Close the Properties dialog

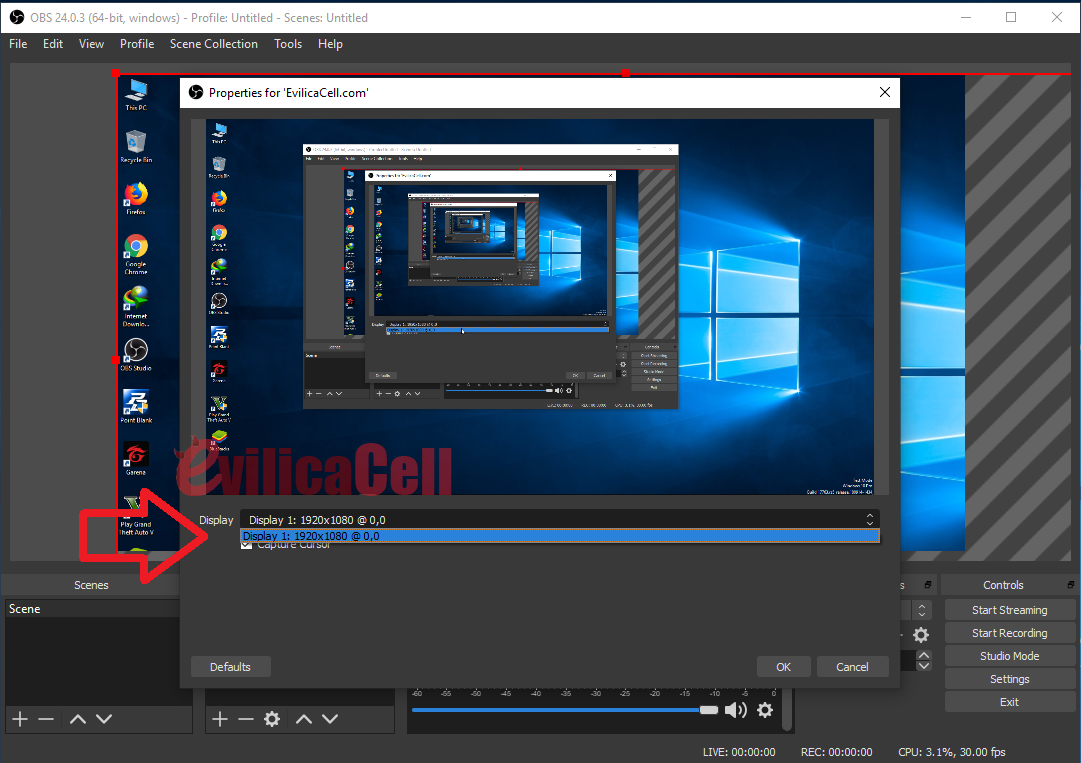(x=885, y=92)
